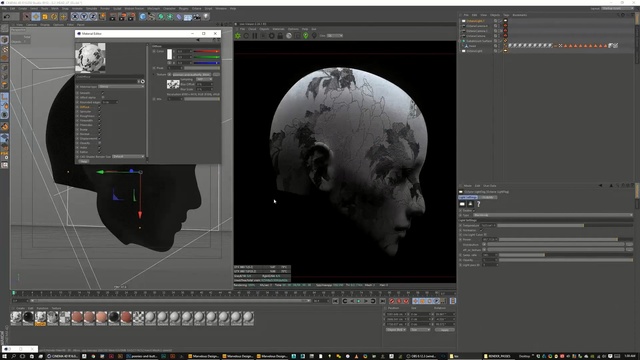Toggle the Specular channel checkbox

(x=100, y=111)
